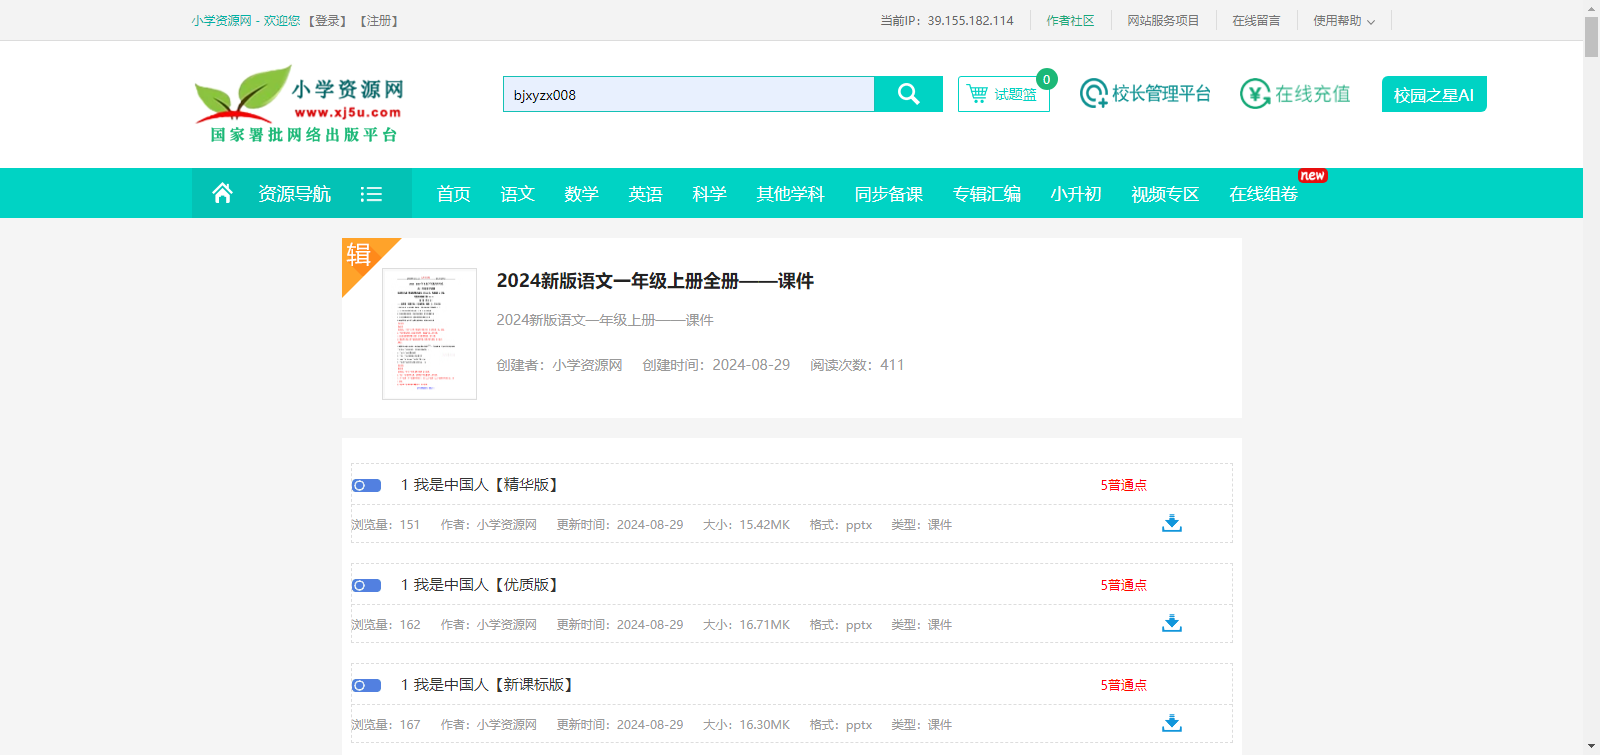The image size is (1600, 755).
Task: Click the 5普通点 price on 新课标版 row
Action: pos(1124,685)
